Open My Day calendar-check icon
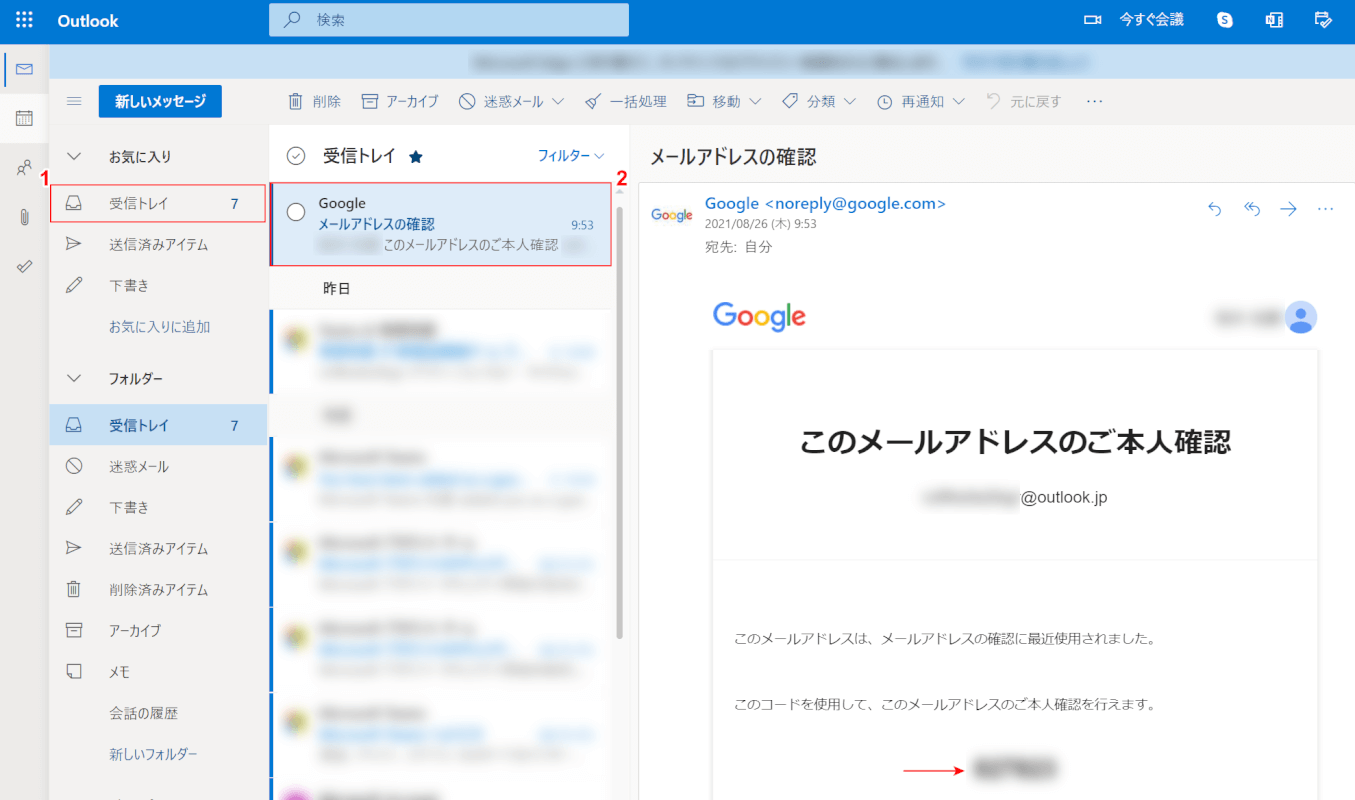Viewport: 1355px width, 800px height. (x=1323, y=20)
